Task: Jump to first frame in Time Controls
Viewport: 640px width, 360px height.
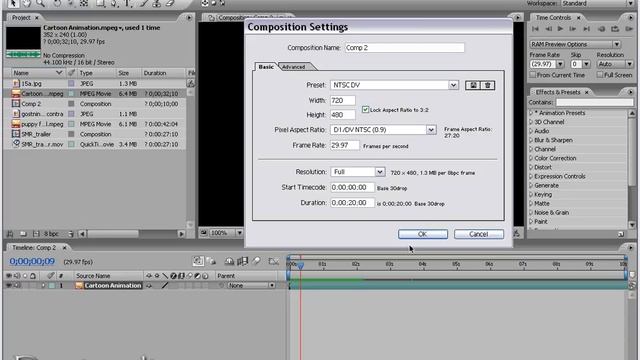Action: (536, 29)
